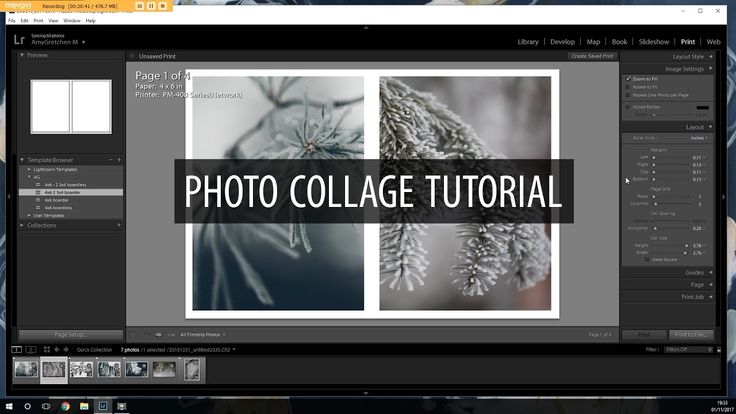Viewport: 736px width, 414px height.
Task: Go forward with the filmstrip right arrow
Action: point(66,350)
